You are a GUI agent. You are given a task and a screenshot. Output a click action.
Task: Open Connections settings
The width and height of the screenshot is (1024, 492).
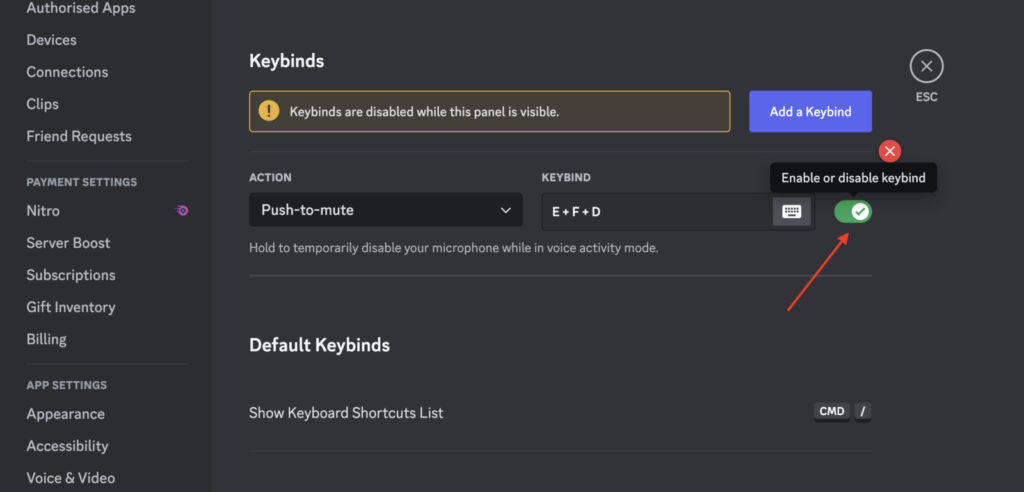(x=67, y=72)
